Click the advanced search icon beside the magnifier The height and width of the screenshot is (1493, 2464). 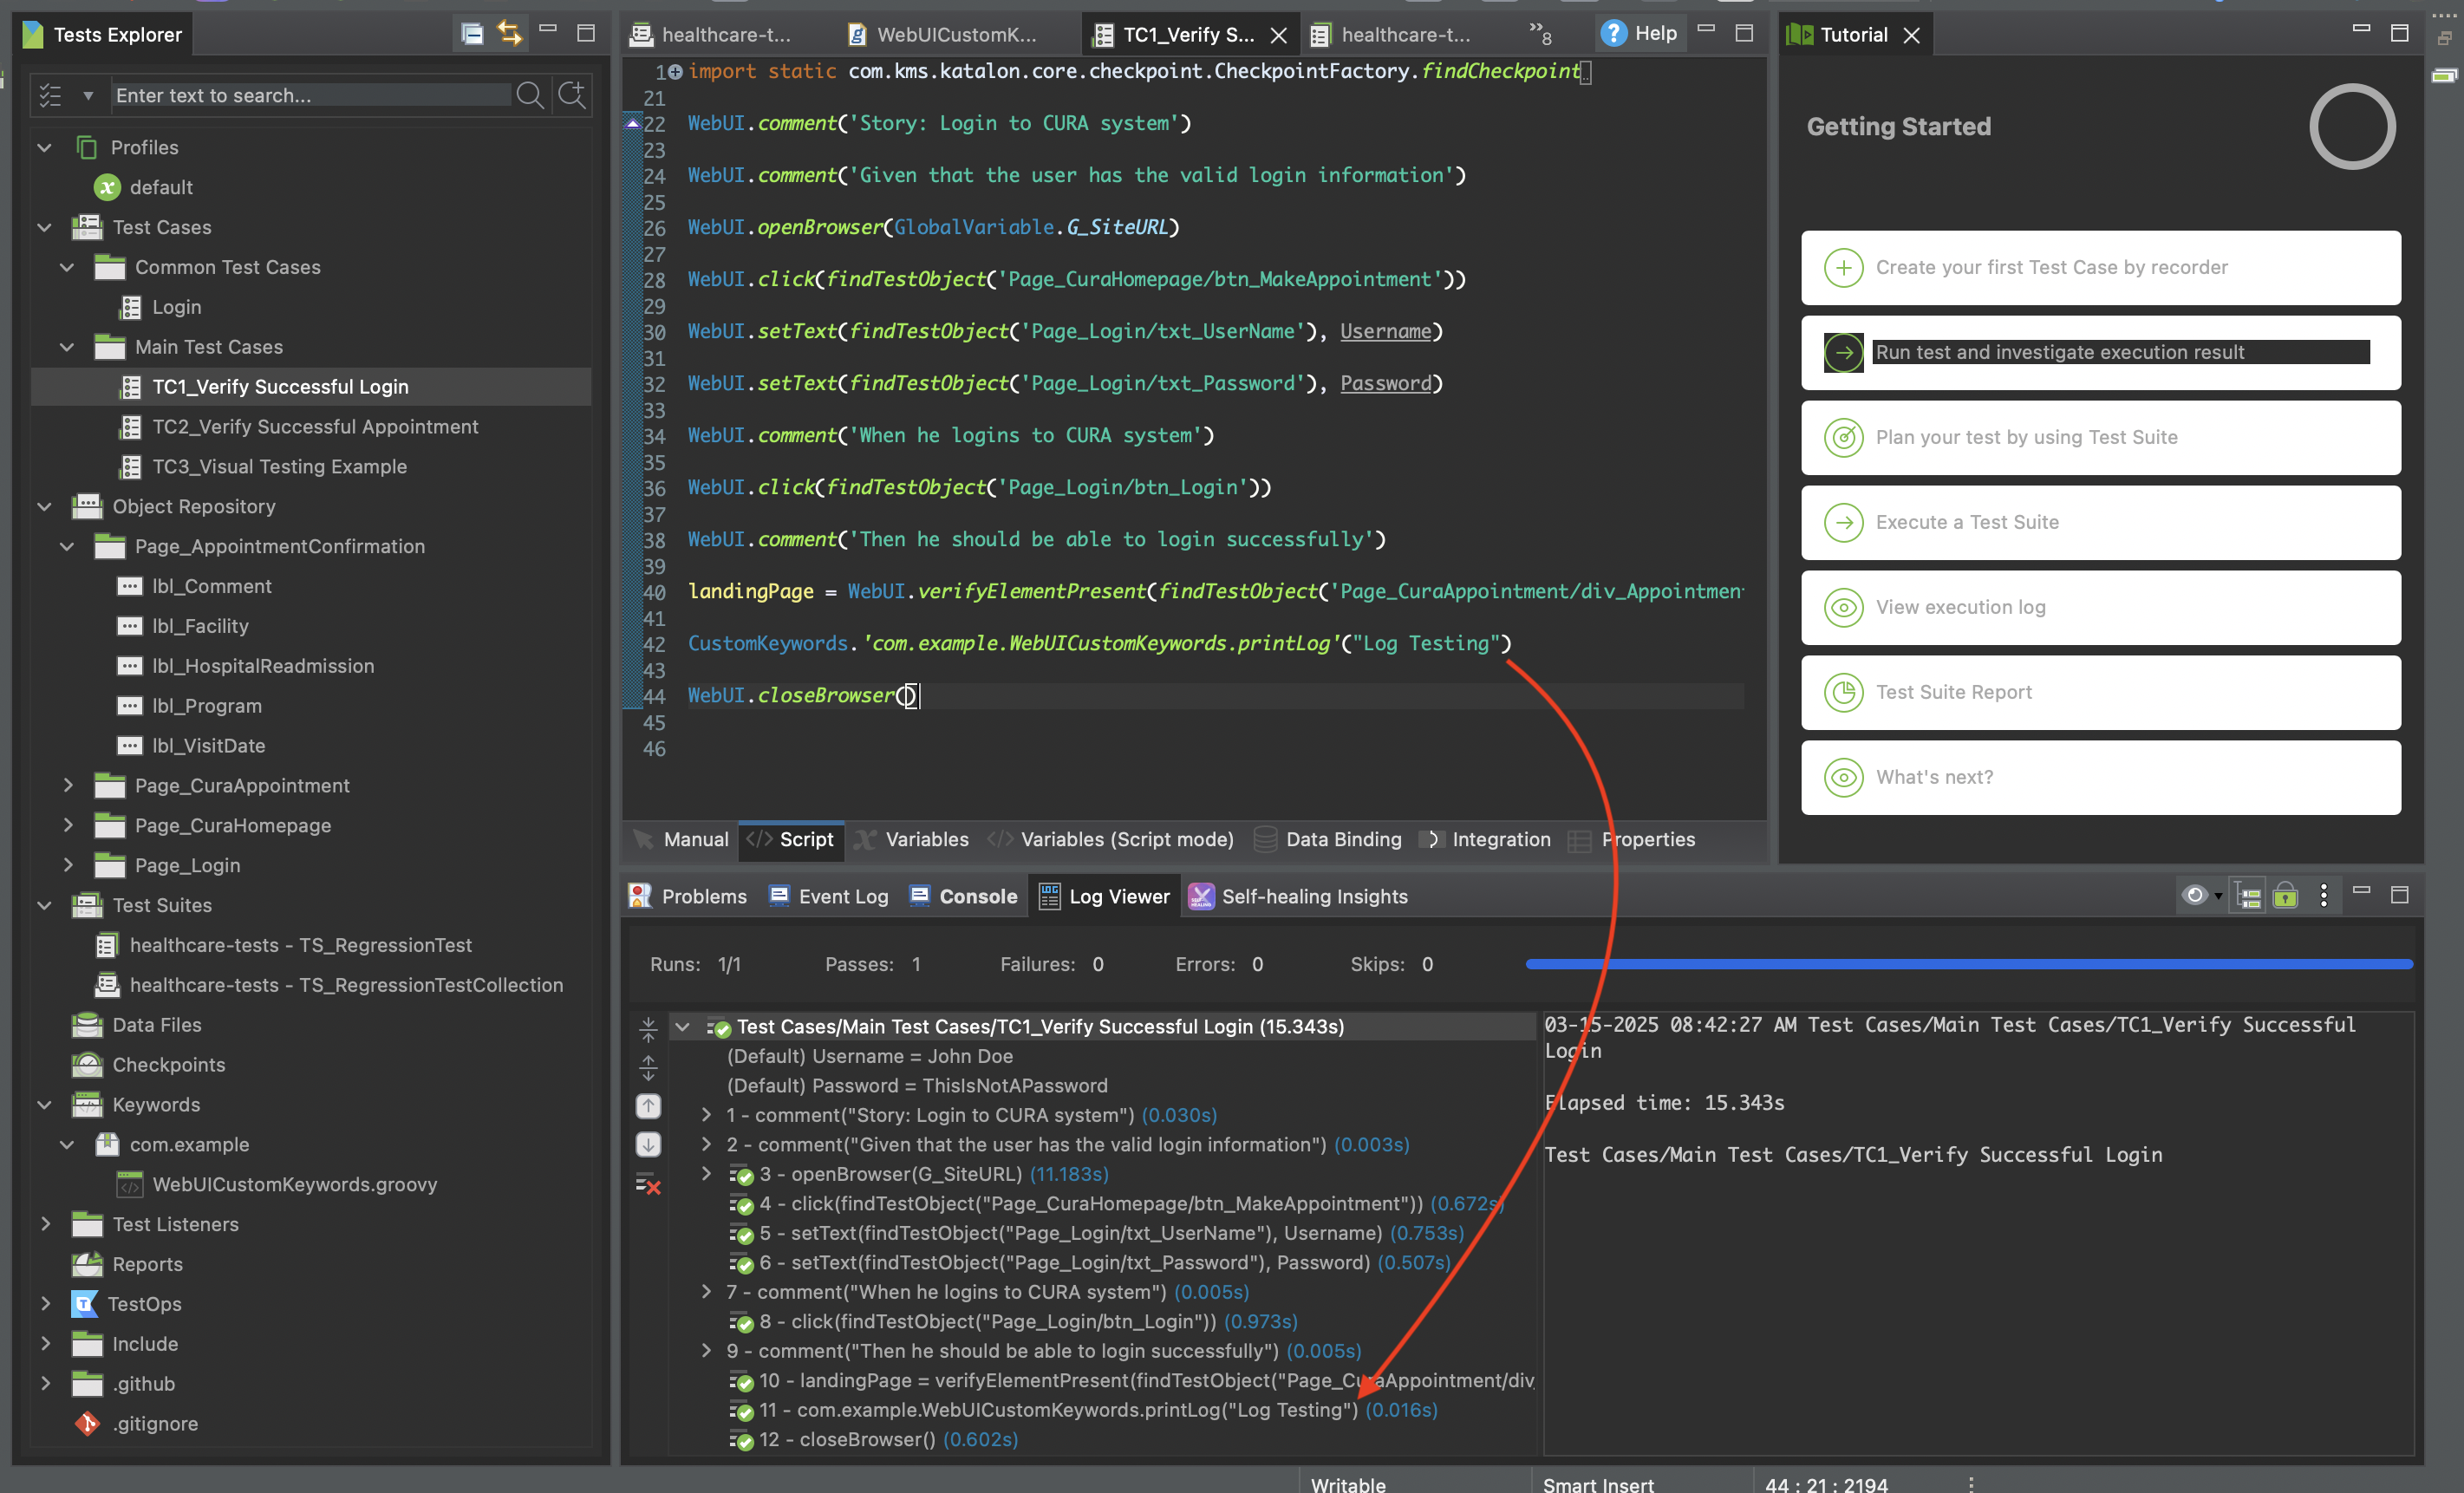click(x=572, y=95)
